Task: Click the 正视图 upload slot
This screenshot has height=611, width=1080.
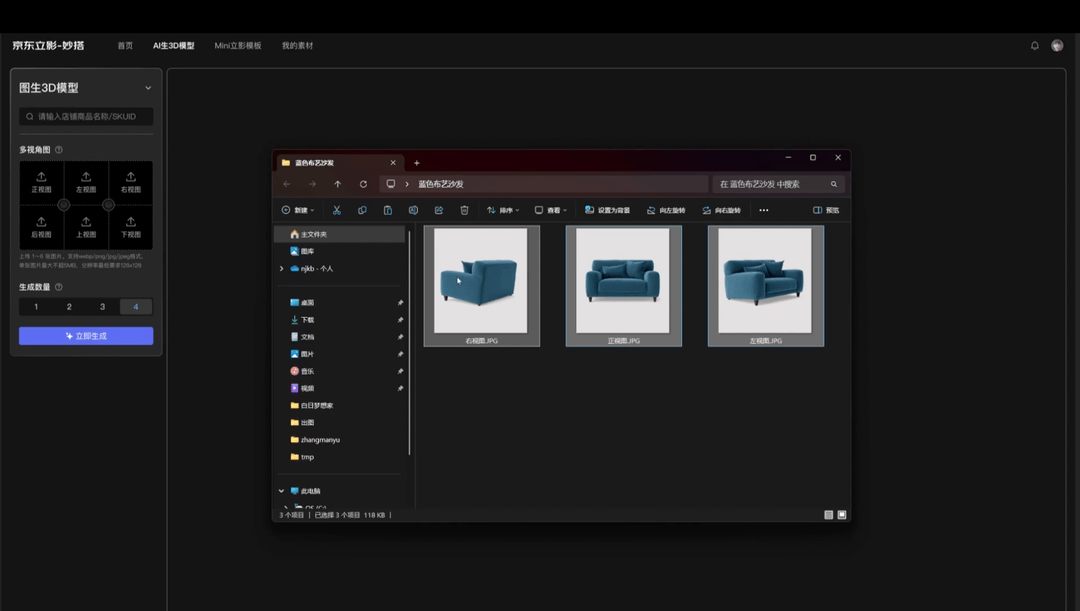Action: tap(41, 182)
